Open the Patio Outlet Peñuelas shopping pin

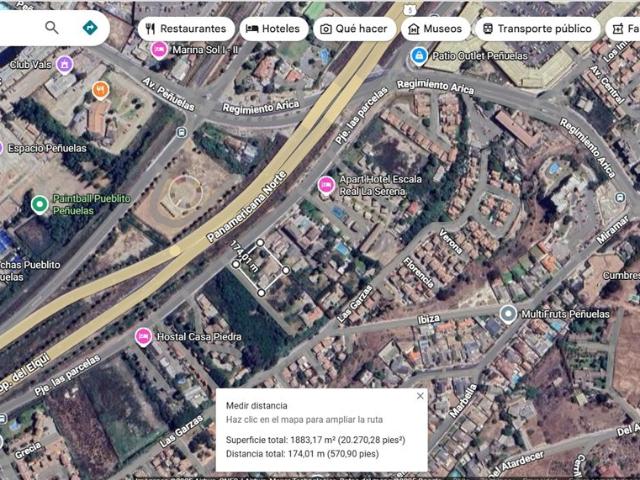[x=419, y=54]
